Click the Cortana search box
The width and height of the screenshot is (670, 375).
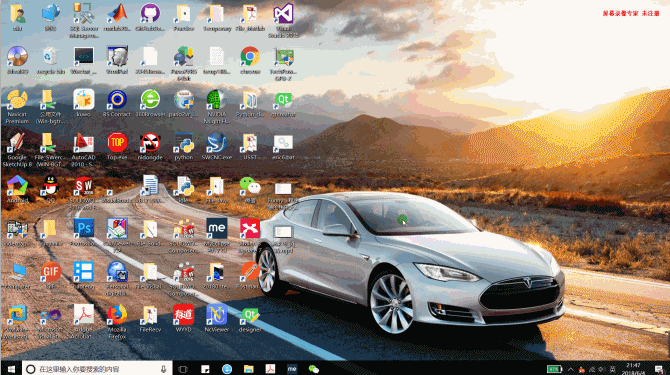(x=97, y=369)
